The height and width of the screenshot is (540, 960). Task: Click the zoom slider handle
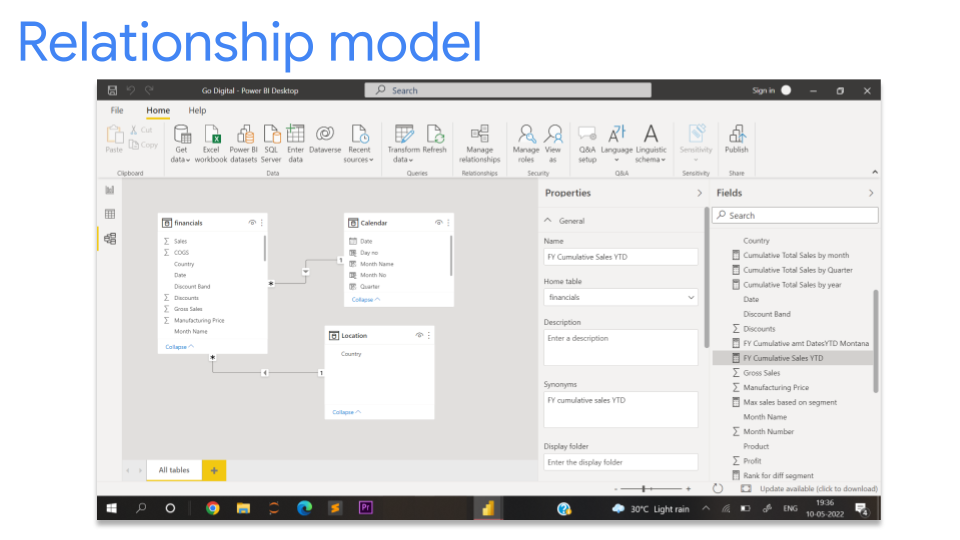[643, 489]
